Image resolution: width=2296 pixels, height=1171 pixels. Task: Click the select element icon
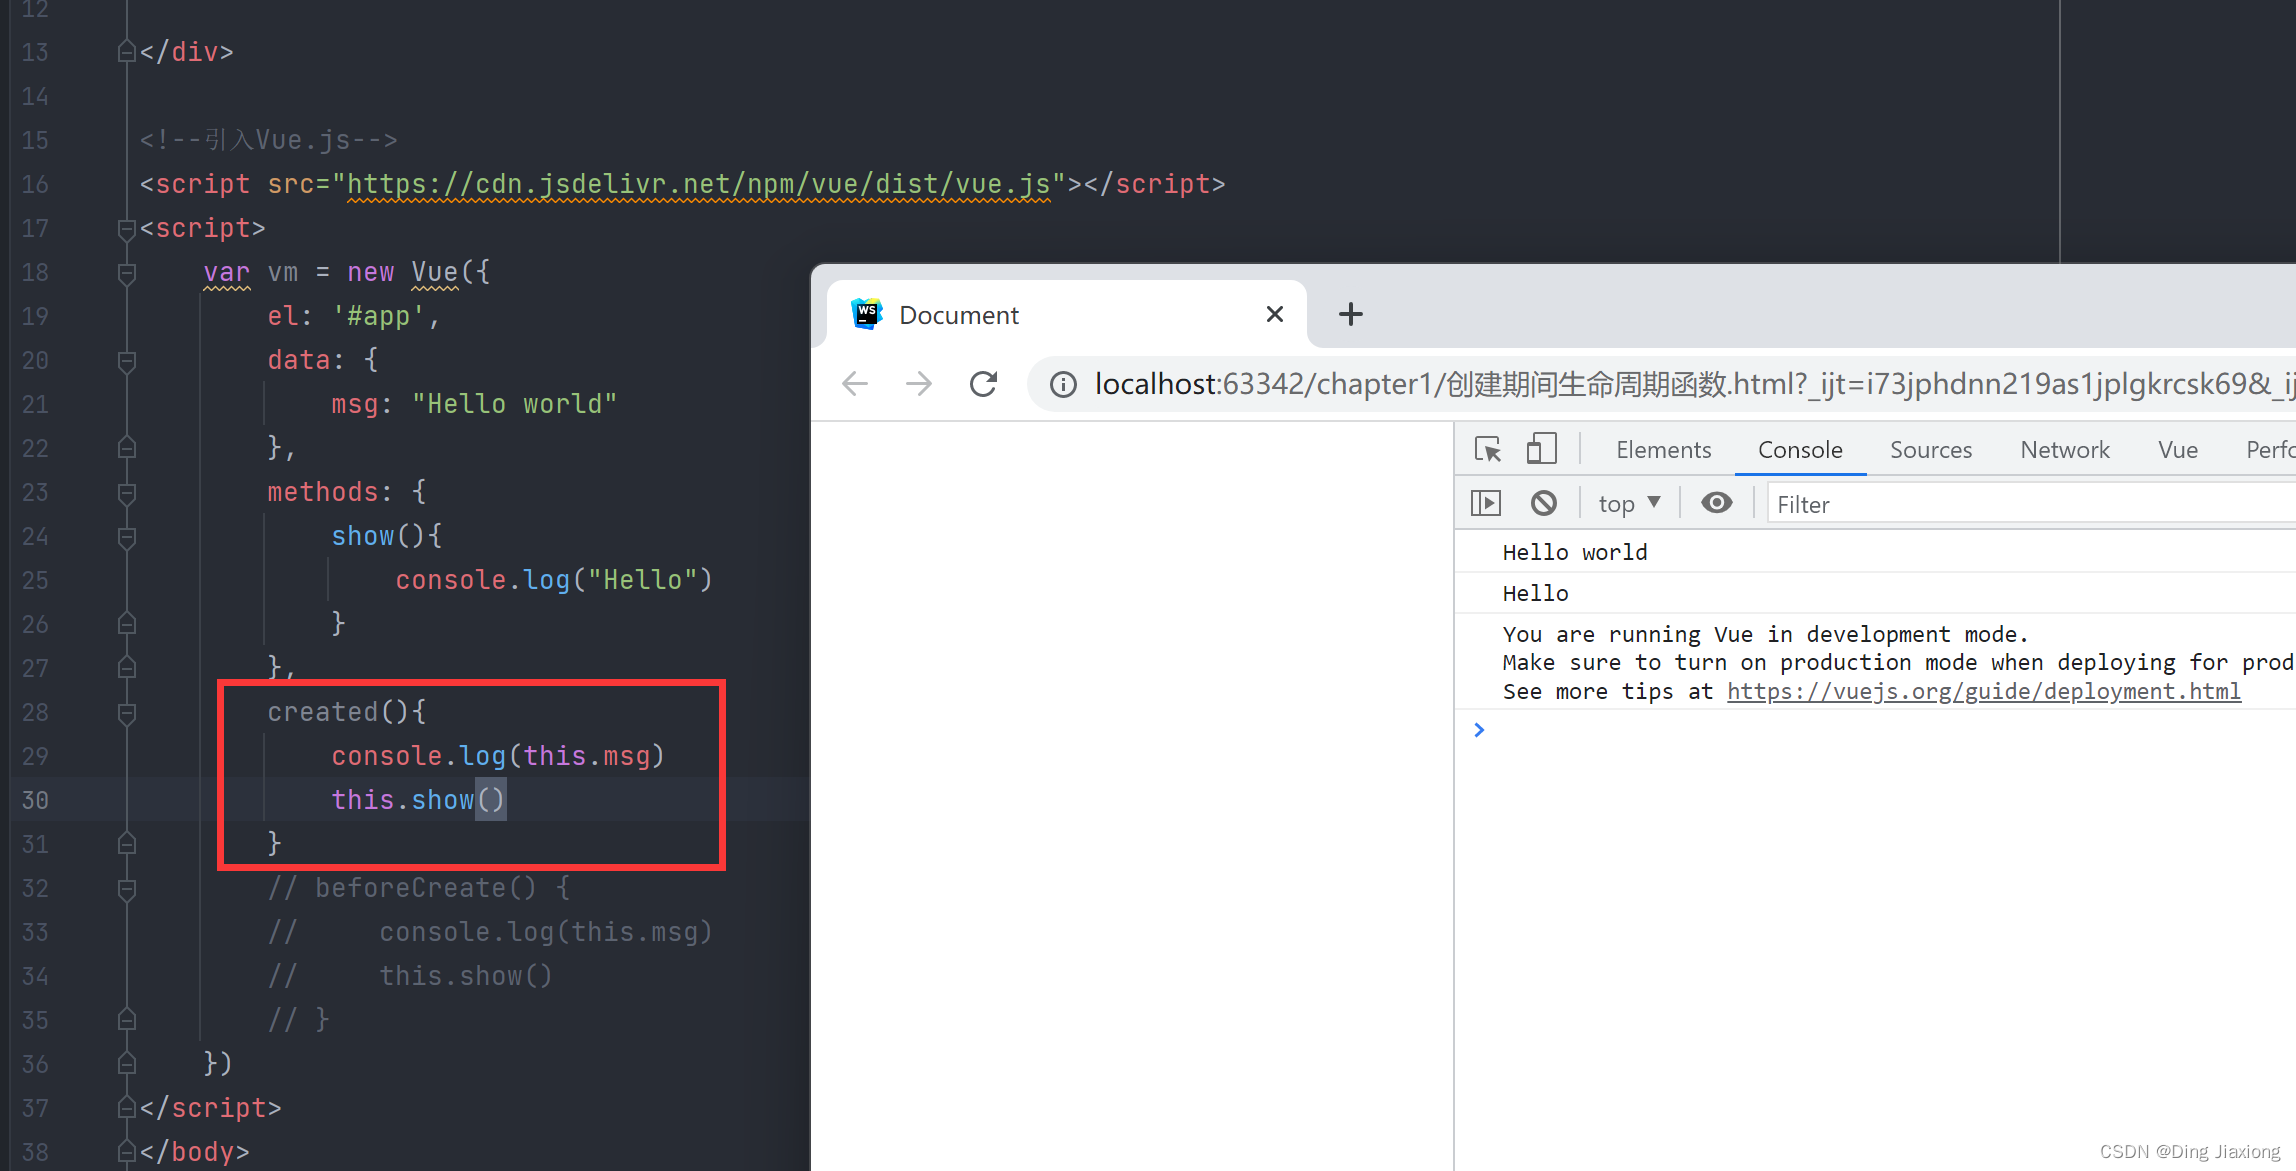click(1488, 451)
